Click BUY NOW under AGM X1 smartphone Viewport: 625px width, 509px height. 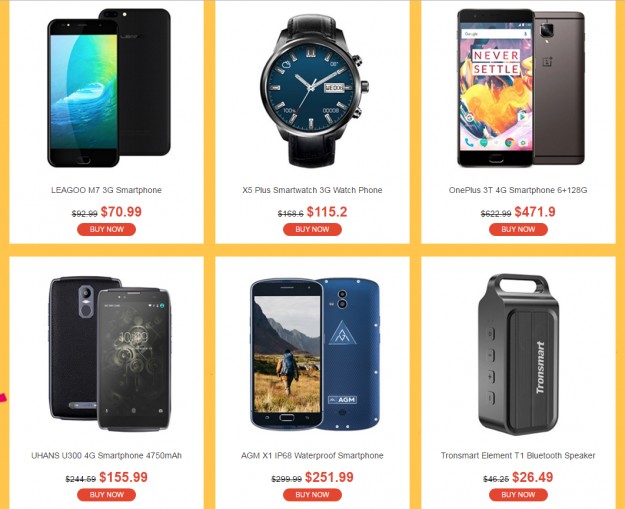[312, 495]
